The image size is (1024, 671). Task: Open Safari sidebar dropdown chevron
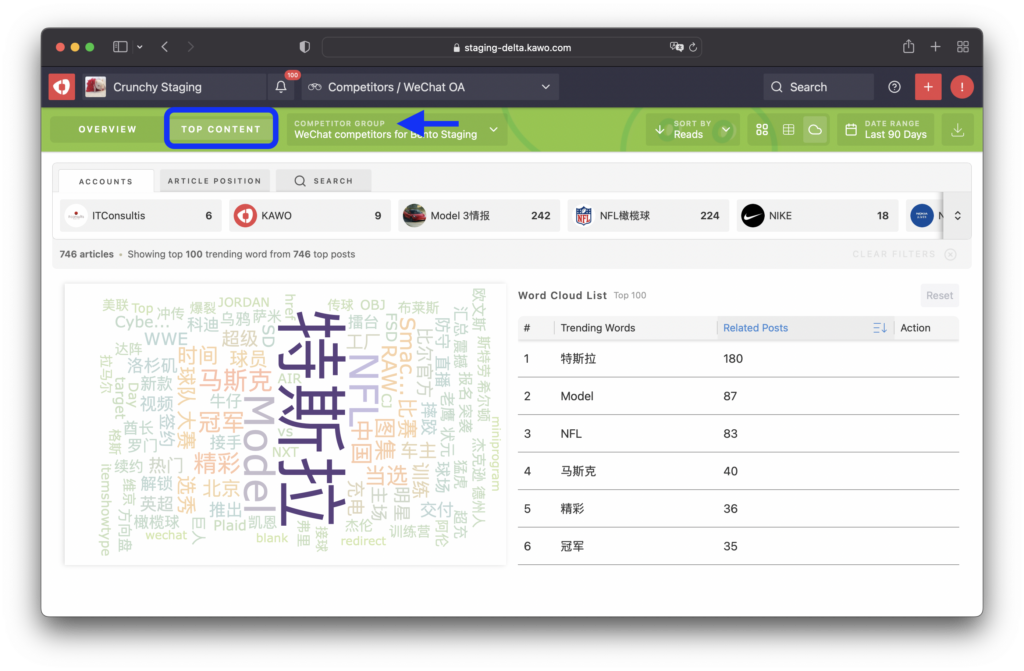[x=140, y=47]
